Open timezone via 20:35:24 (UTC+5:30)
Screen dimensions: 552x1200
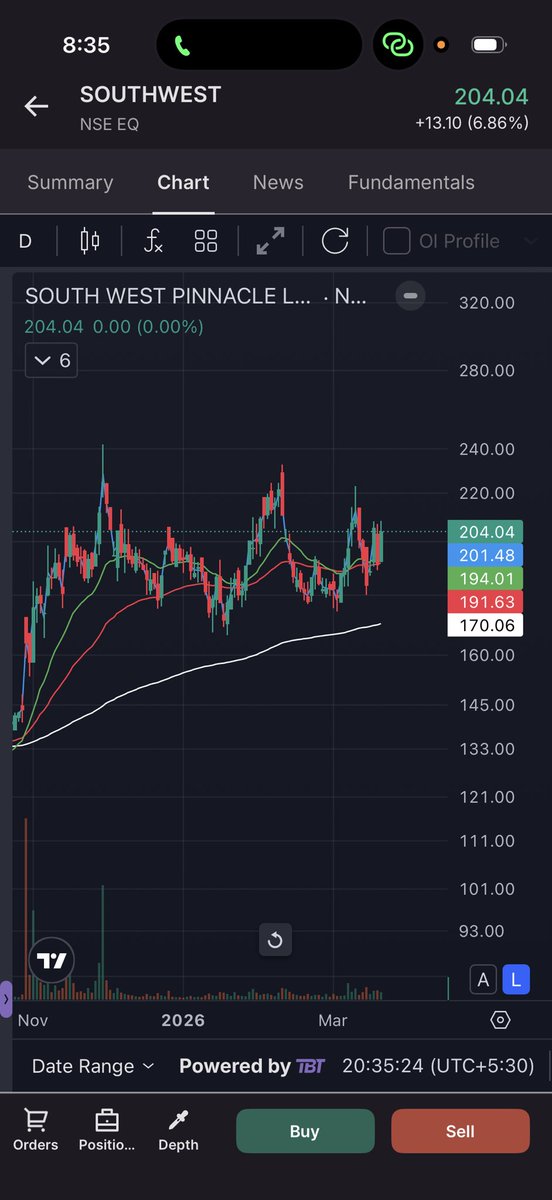438,1066
